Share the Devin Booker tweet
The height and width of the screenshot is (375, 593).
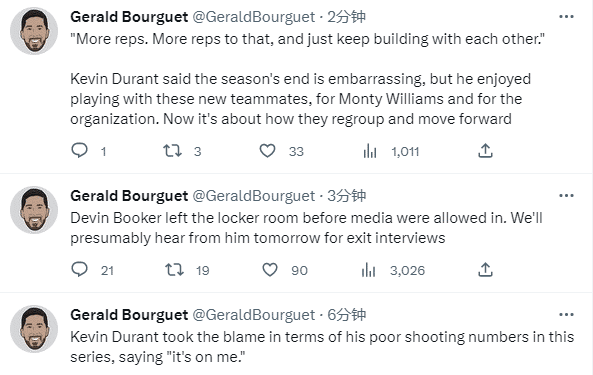(x=485, y=270)
